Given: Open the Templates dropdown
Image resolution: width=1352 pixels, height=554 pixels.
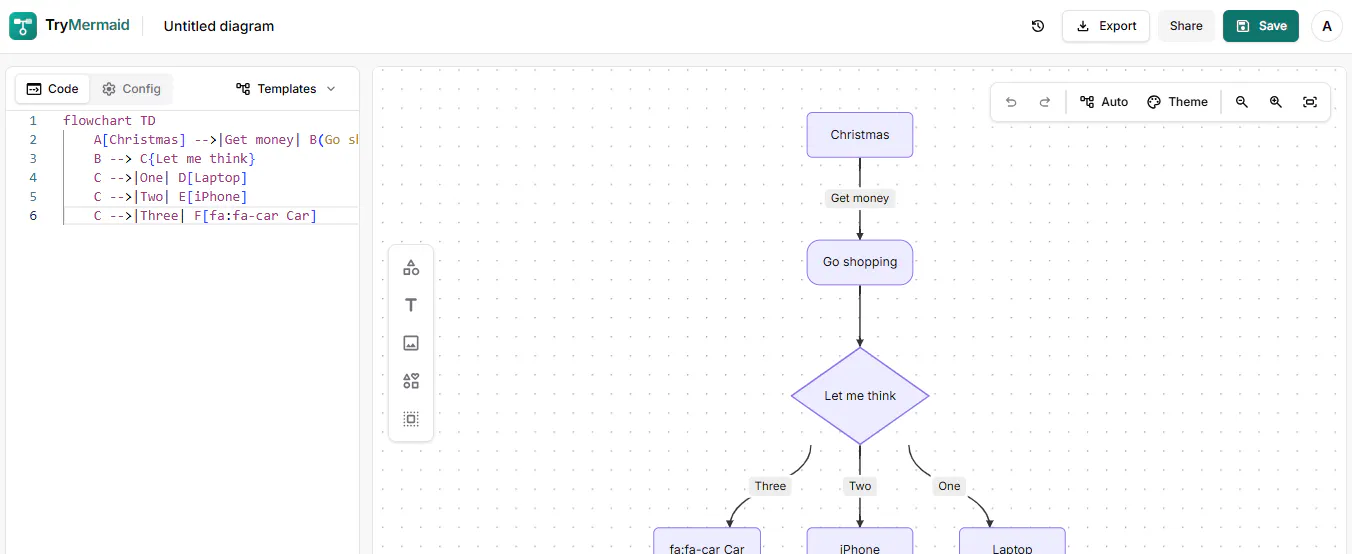Looking at the screenshot, I should pos(286,89).
